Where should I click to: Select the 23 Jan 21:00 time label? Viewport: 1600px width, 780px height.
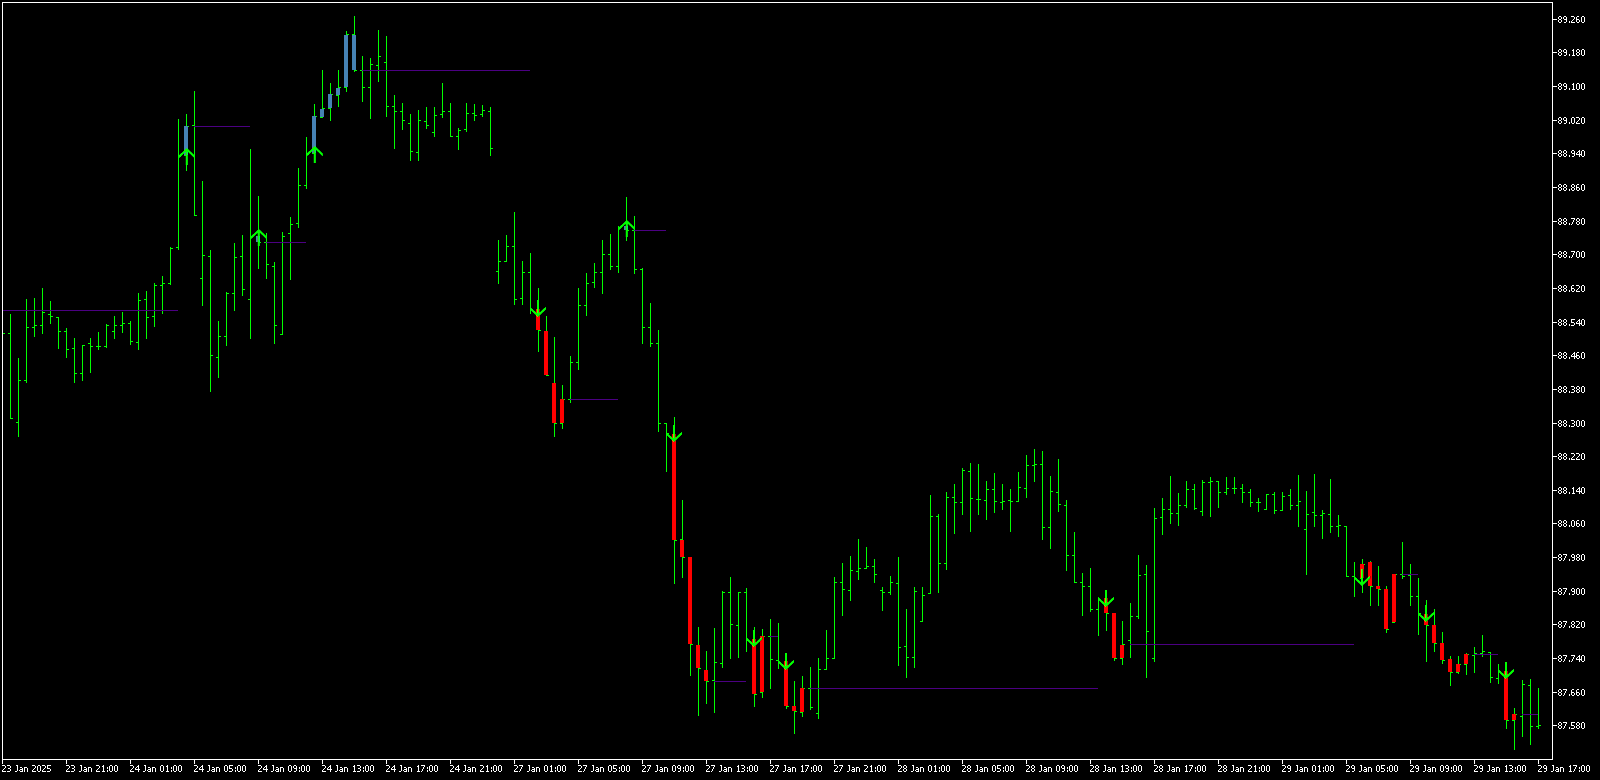click(92, 769)
